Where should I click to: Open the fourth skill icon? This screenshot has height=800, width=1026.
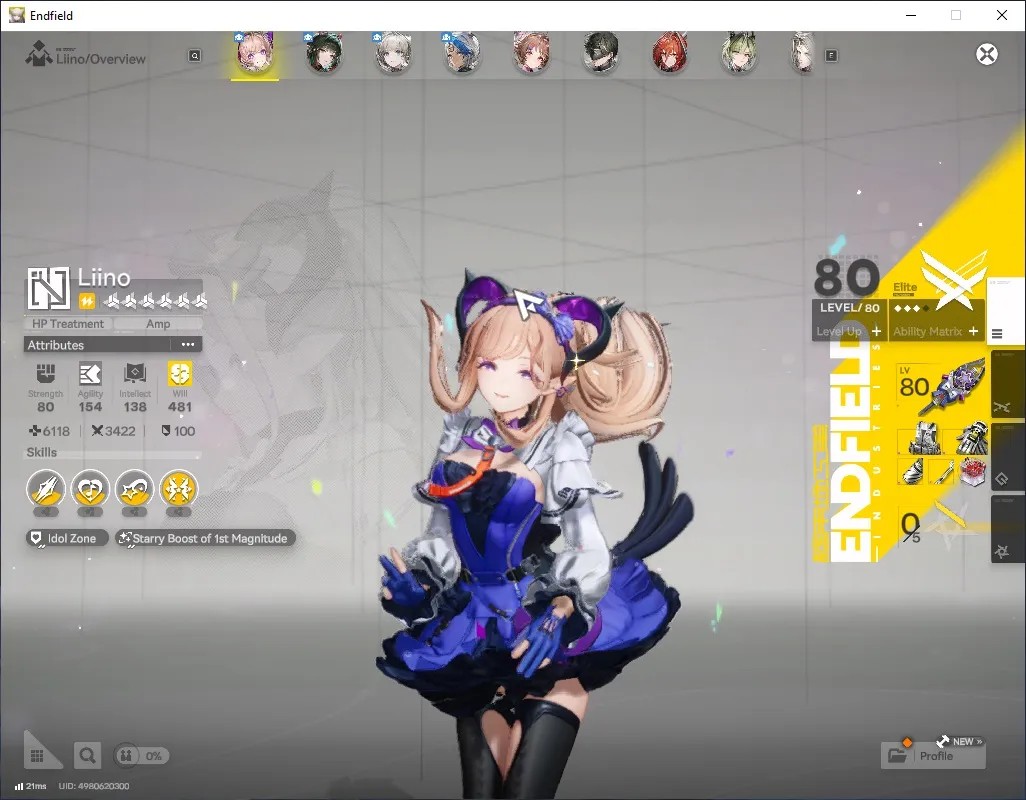[x=179, y=489]
